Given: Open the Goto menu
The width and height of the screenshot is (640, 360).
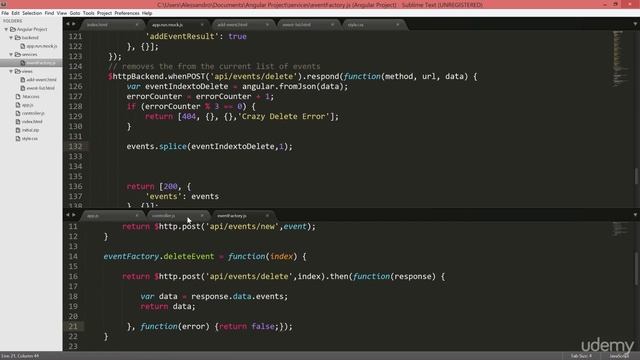Looking at the screenshot, I should [x=75, y=13].
